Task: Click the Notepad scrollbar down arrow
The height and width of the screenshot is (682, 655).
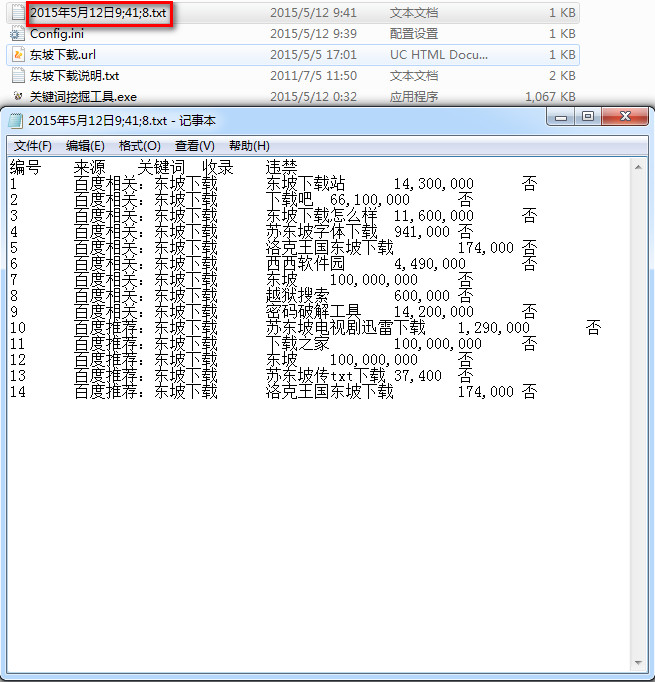Action: point(638,663)
